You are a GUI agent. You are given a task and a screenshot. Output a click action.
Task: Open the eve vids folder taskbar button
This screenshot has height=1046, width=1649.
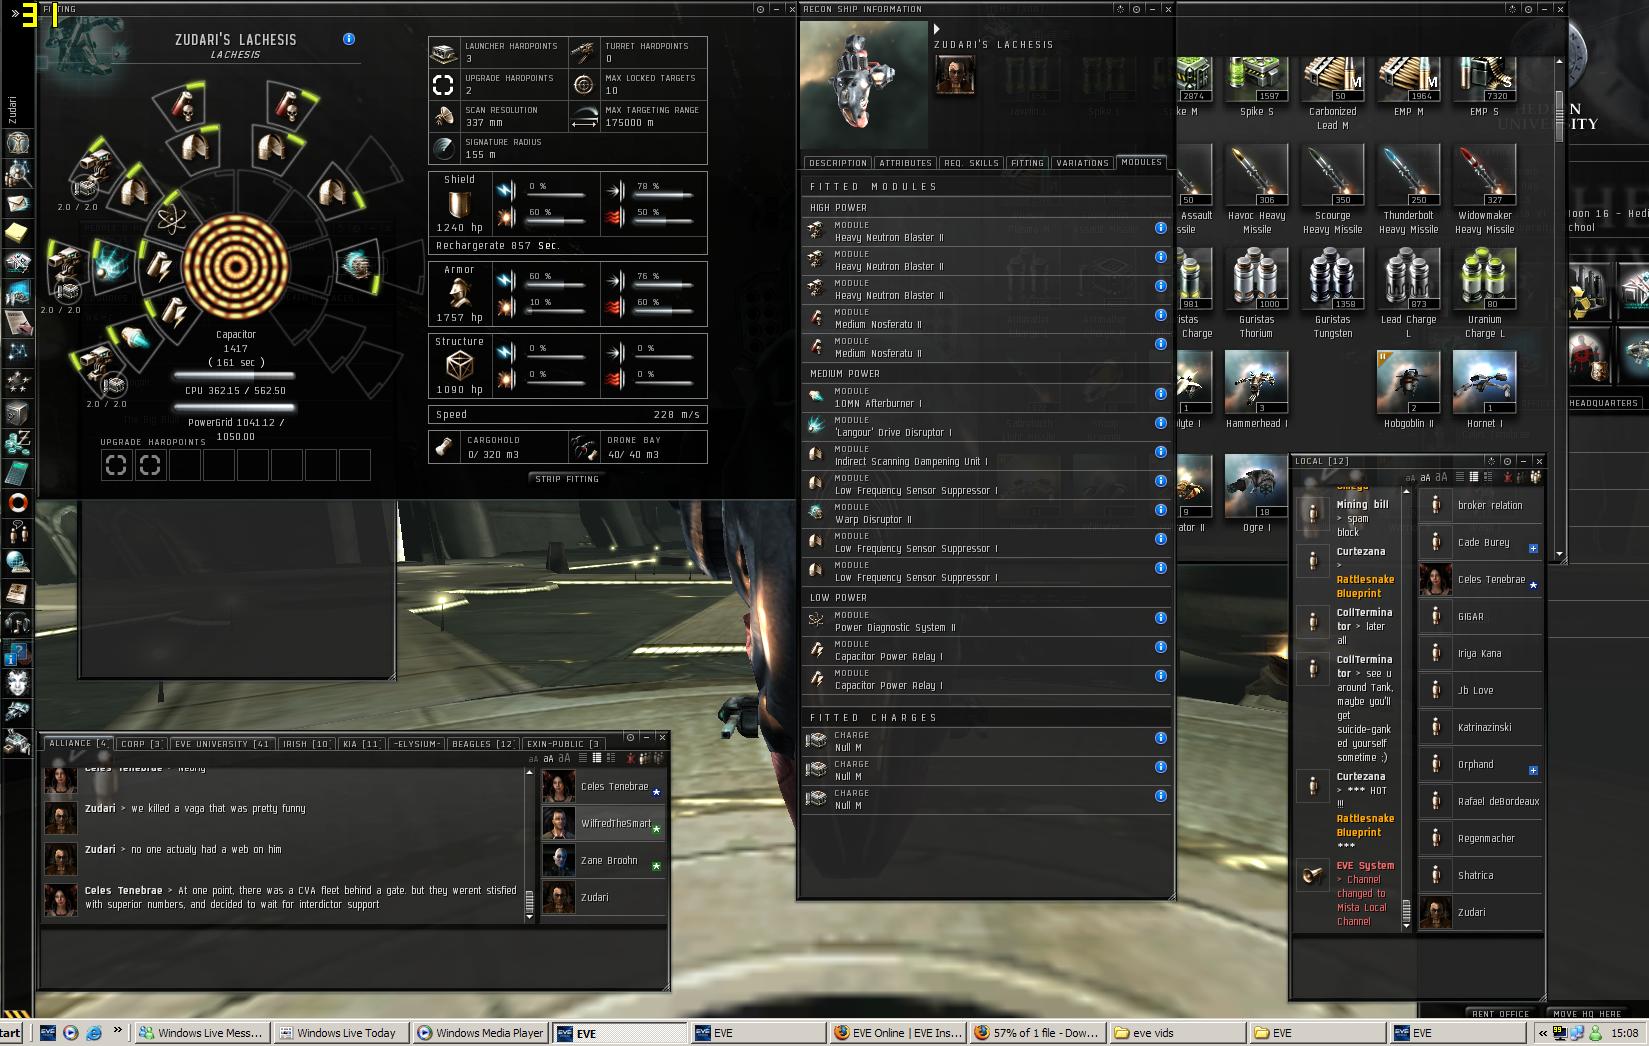pyautogui.click(x=1177, y=1033)
